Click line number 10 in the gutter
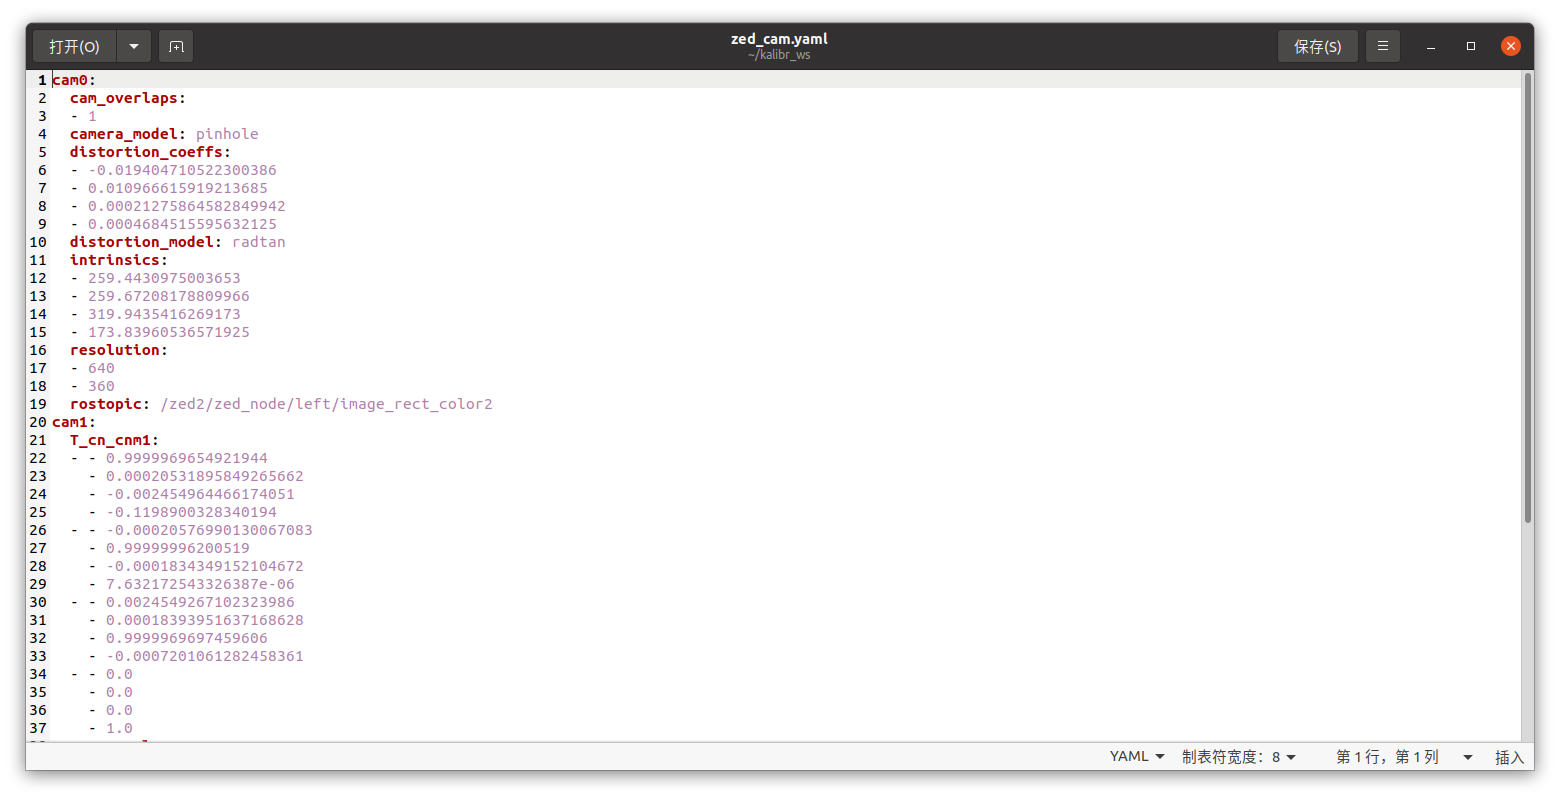 pos(38,242)
